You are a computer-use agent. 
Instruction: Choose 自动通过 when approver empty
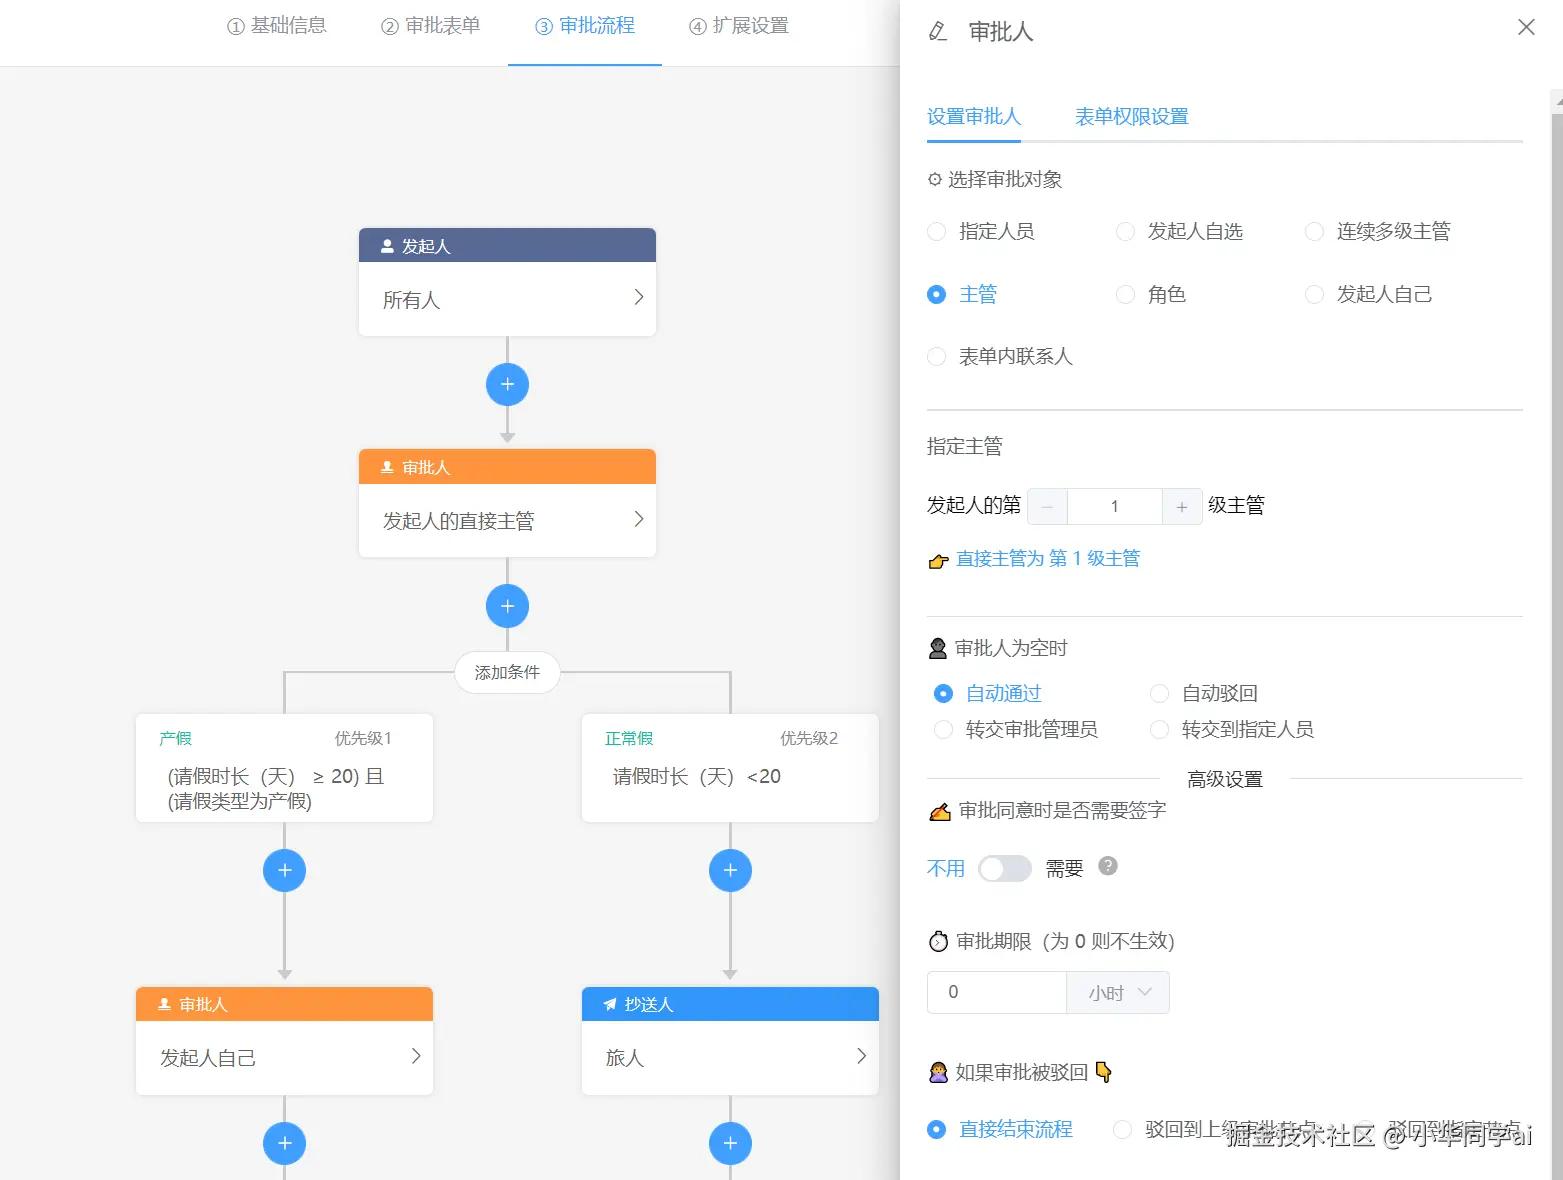tap(988, 694)
